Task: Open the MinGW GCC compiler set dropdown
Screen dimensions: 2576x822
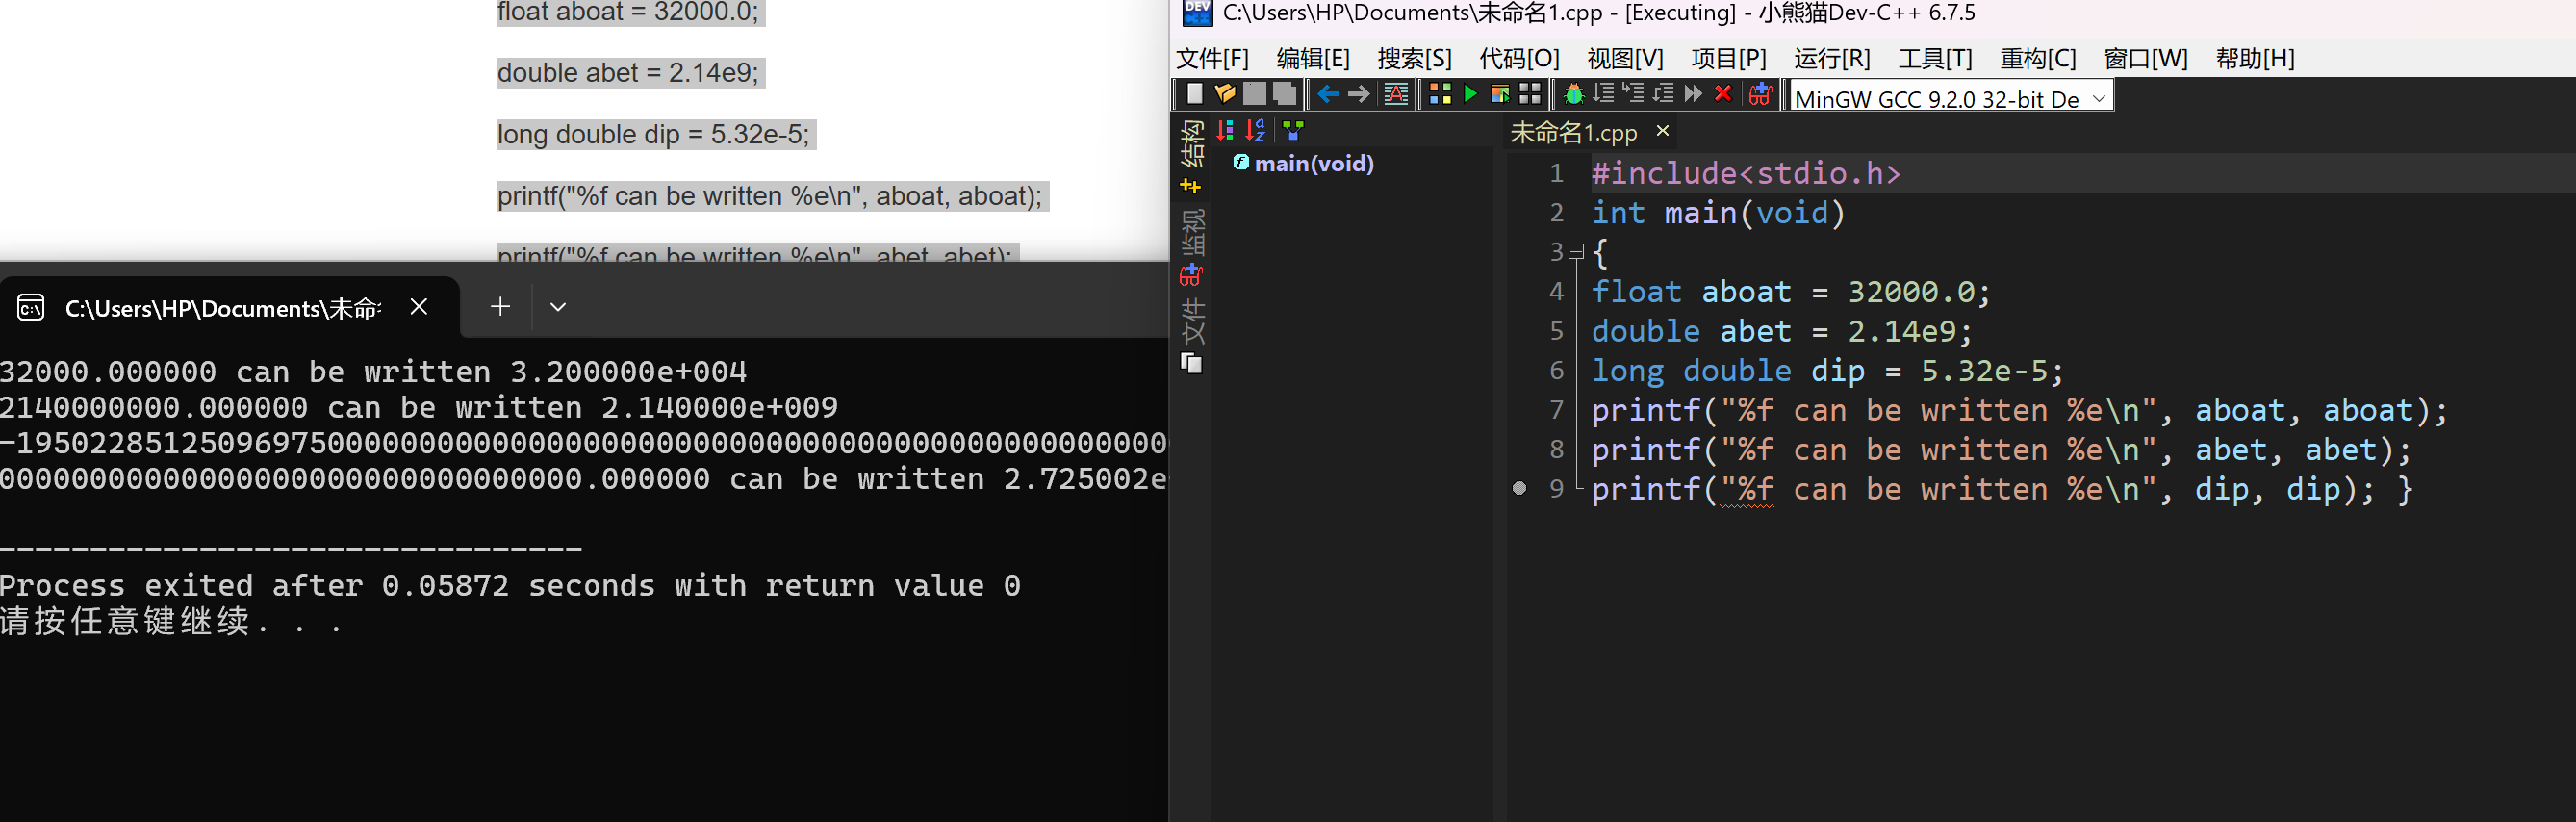Action: point(1951,98)
